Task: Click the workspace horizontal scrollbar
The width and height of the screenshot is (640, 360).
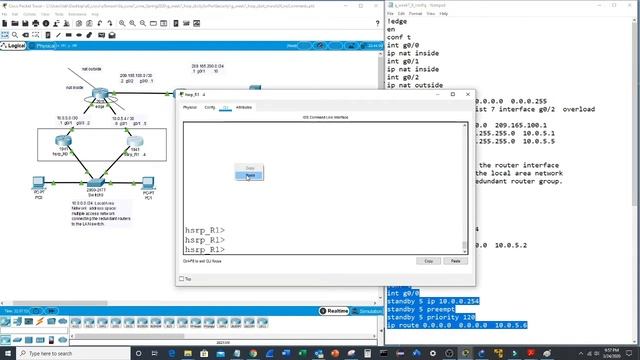Action: [x=60, y=303]
